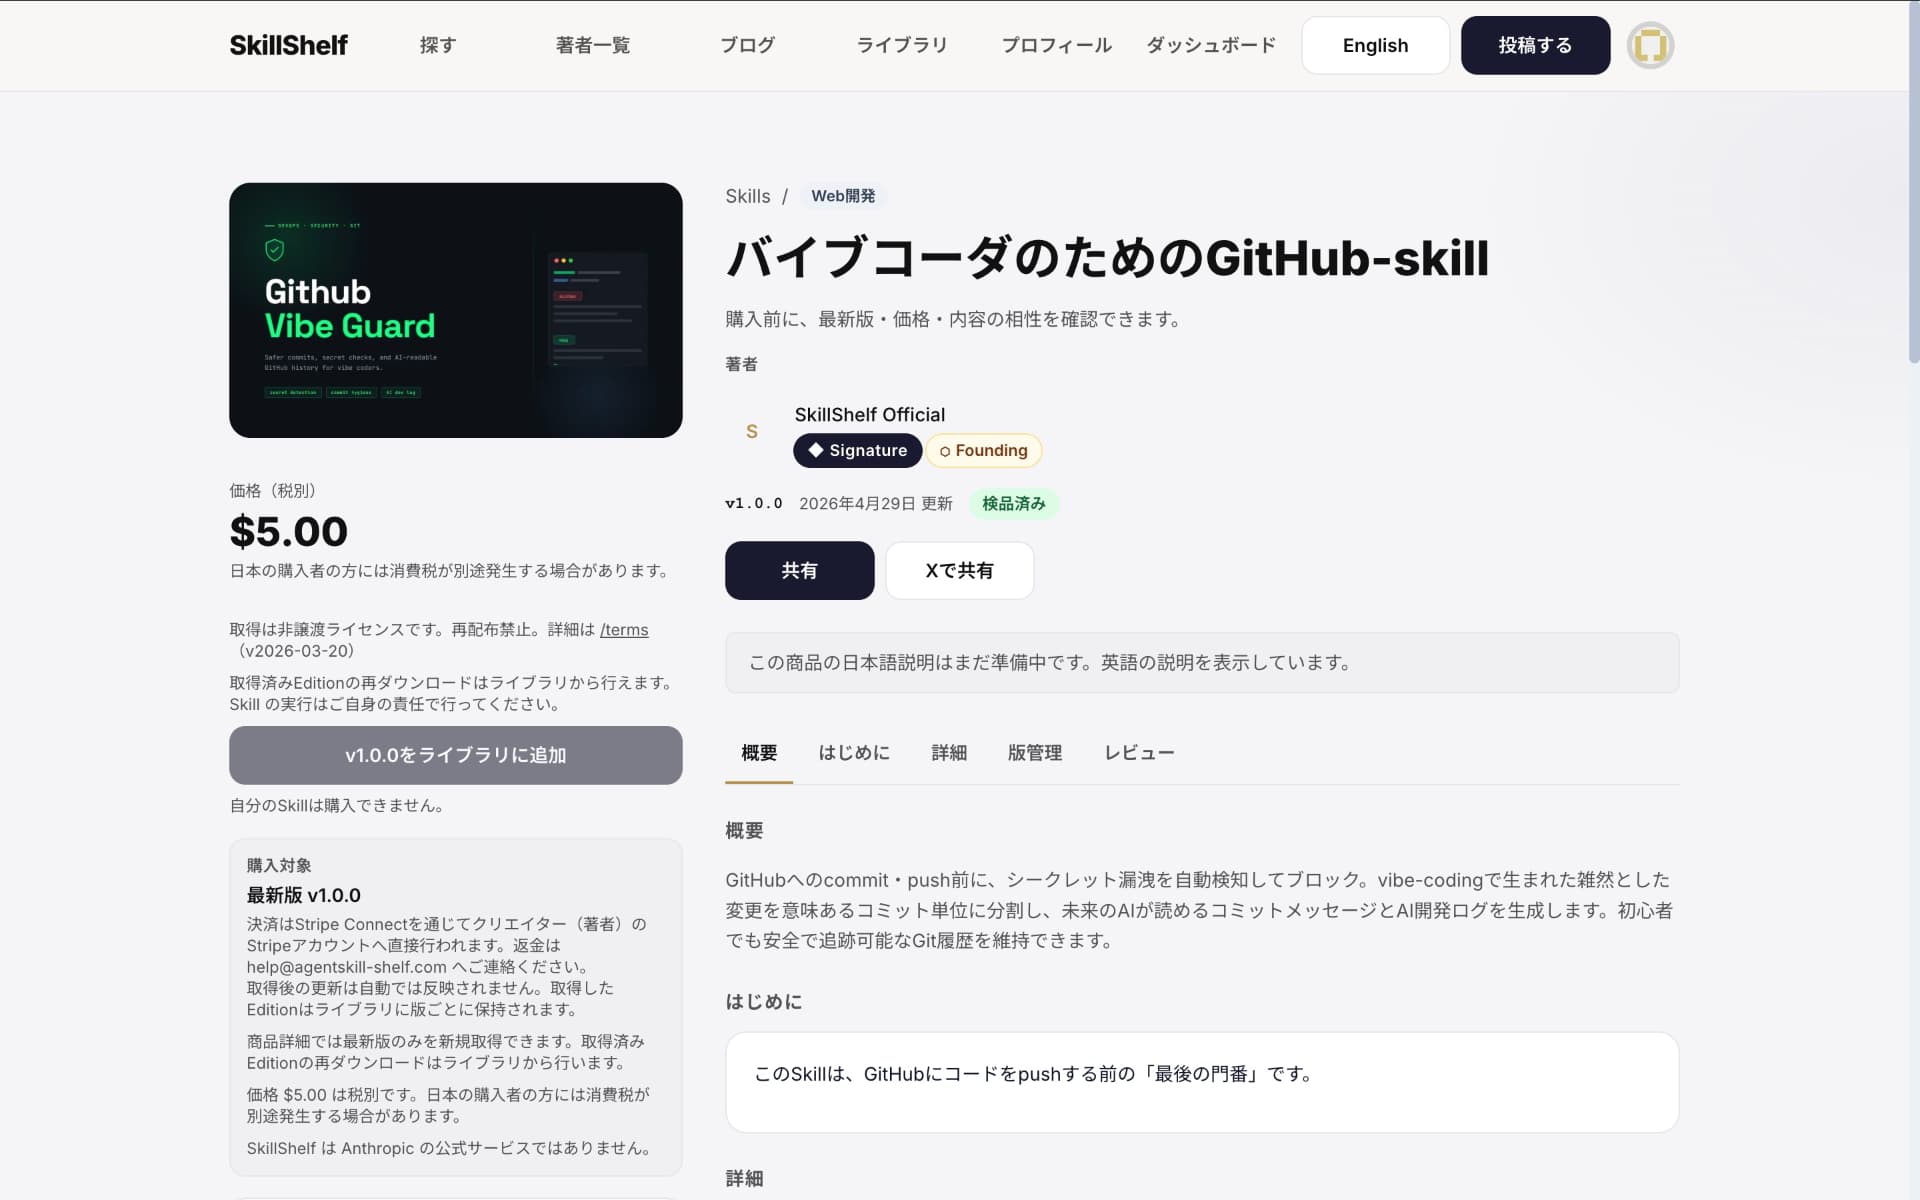
Task: Open the レビュー tab
Action: pyautogui.click(x=1139, y=752)
